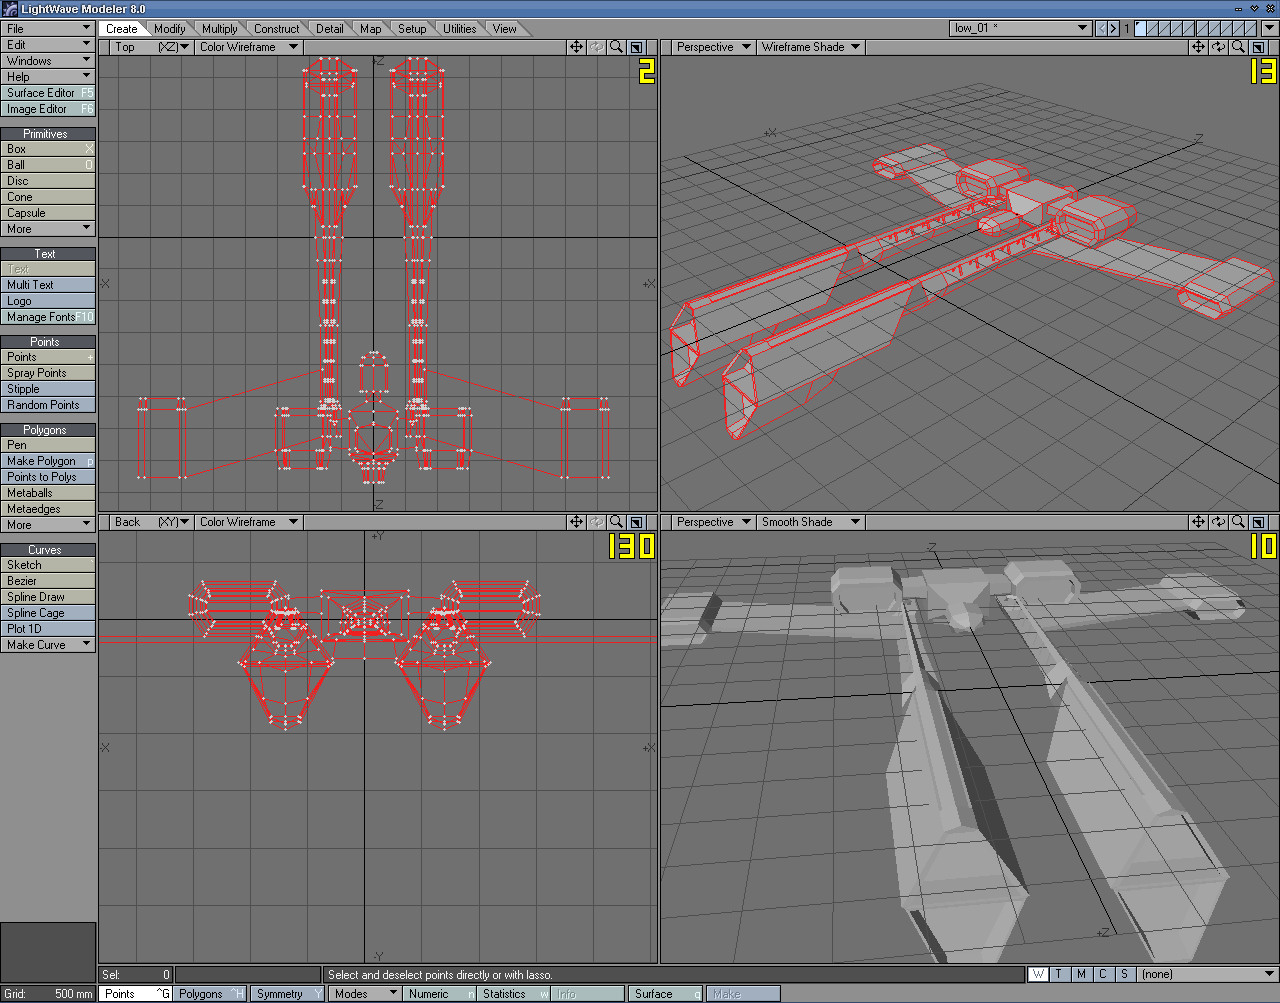1280x1003 pixels.
Task: Go to the next layer bank
Action: [1113, 28]
